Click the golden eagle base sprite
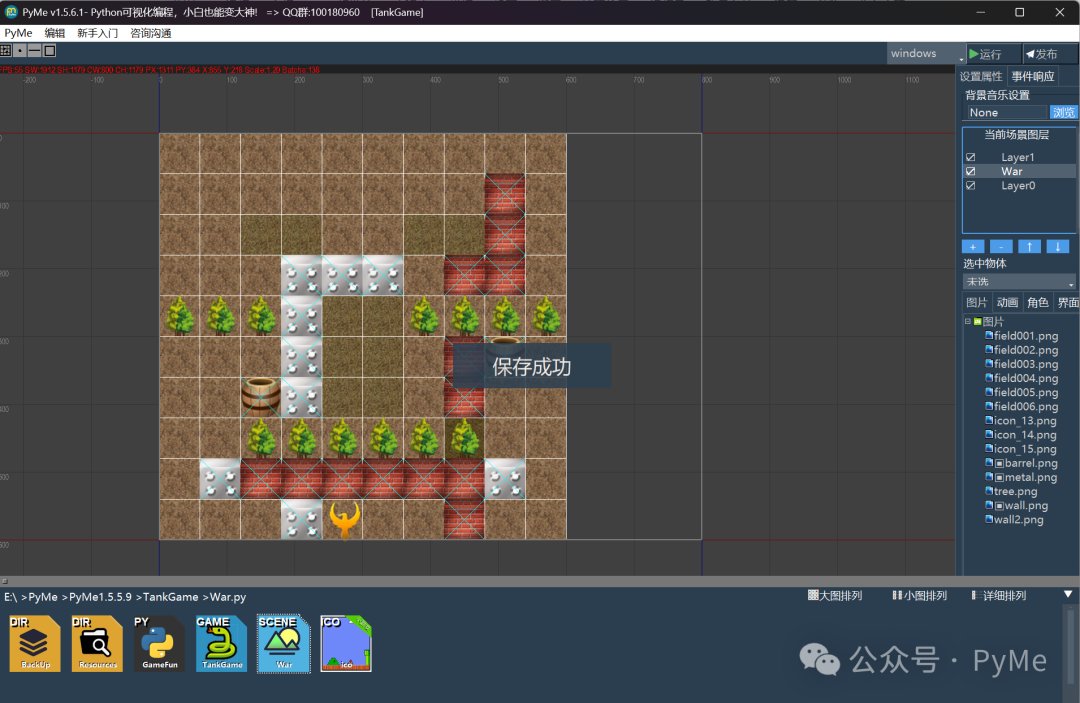1080x703 pixels. click(x=344, y=520)
